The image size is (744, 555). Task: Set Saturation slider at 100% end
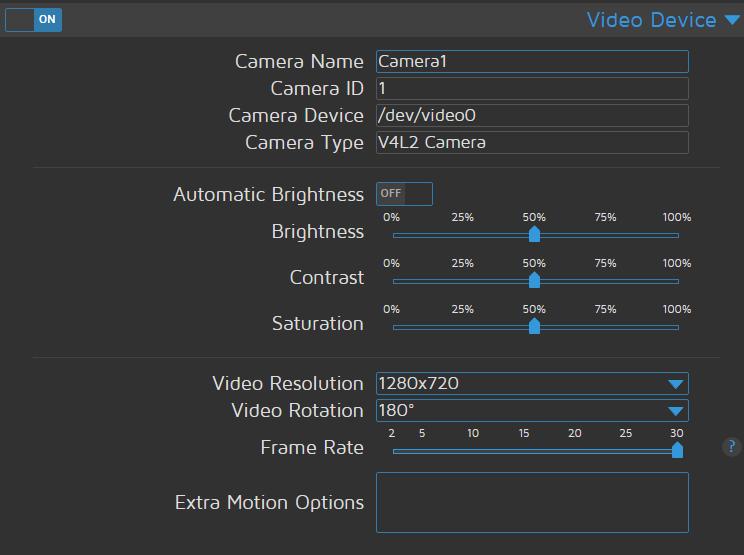[677, 327]
